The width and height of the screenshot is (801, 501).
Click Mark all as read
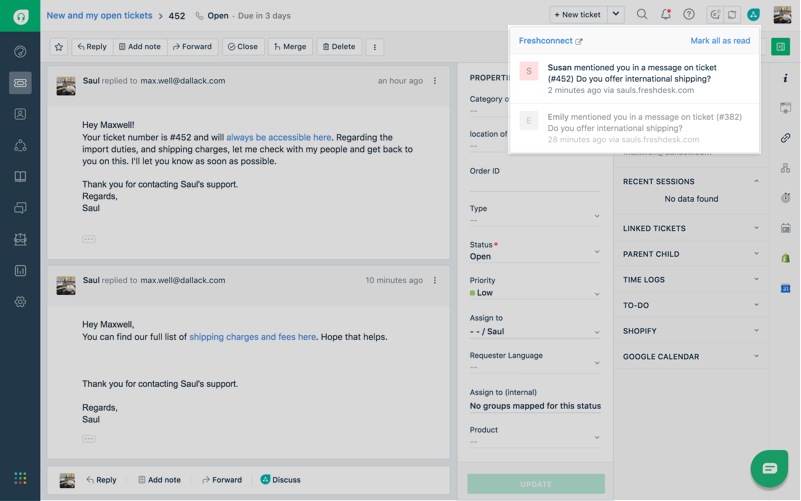point(720,41)
